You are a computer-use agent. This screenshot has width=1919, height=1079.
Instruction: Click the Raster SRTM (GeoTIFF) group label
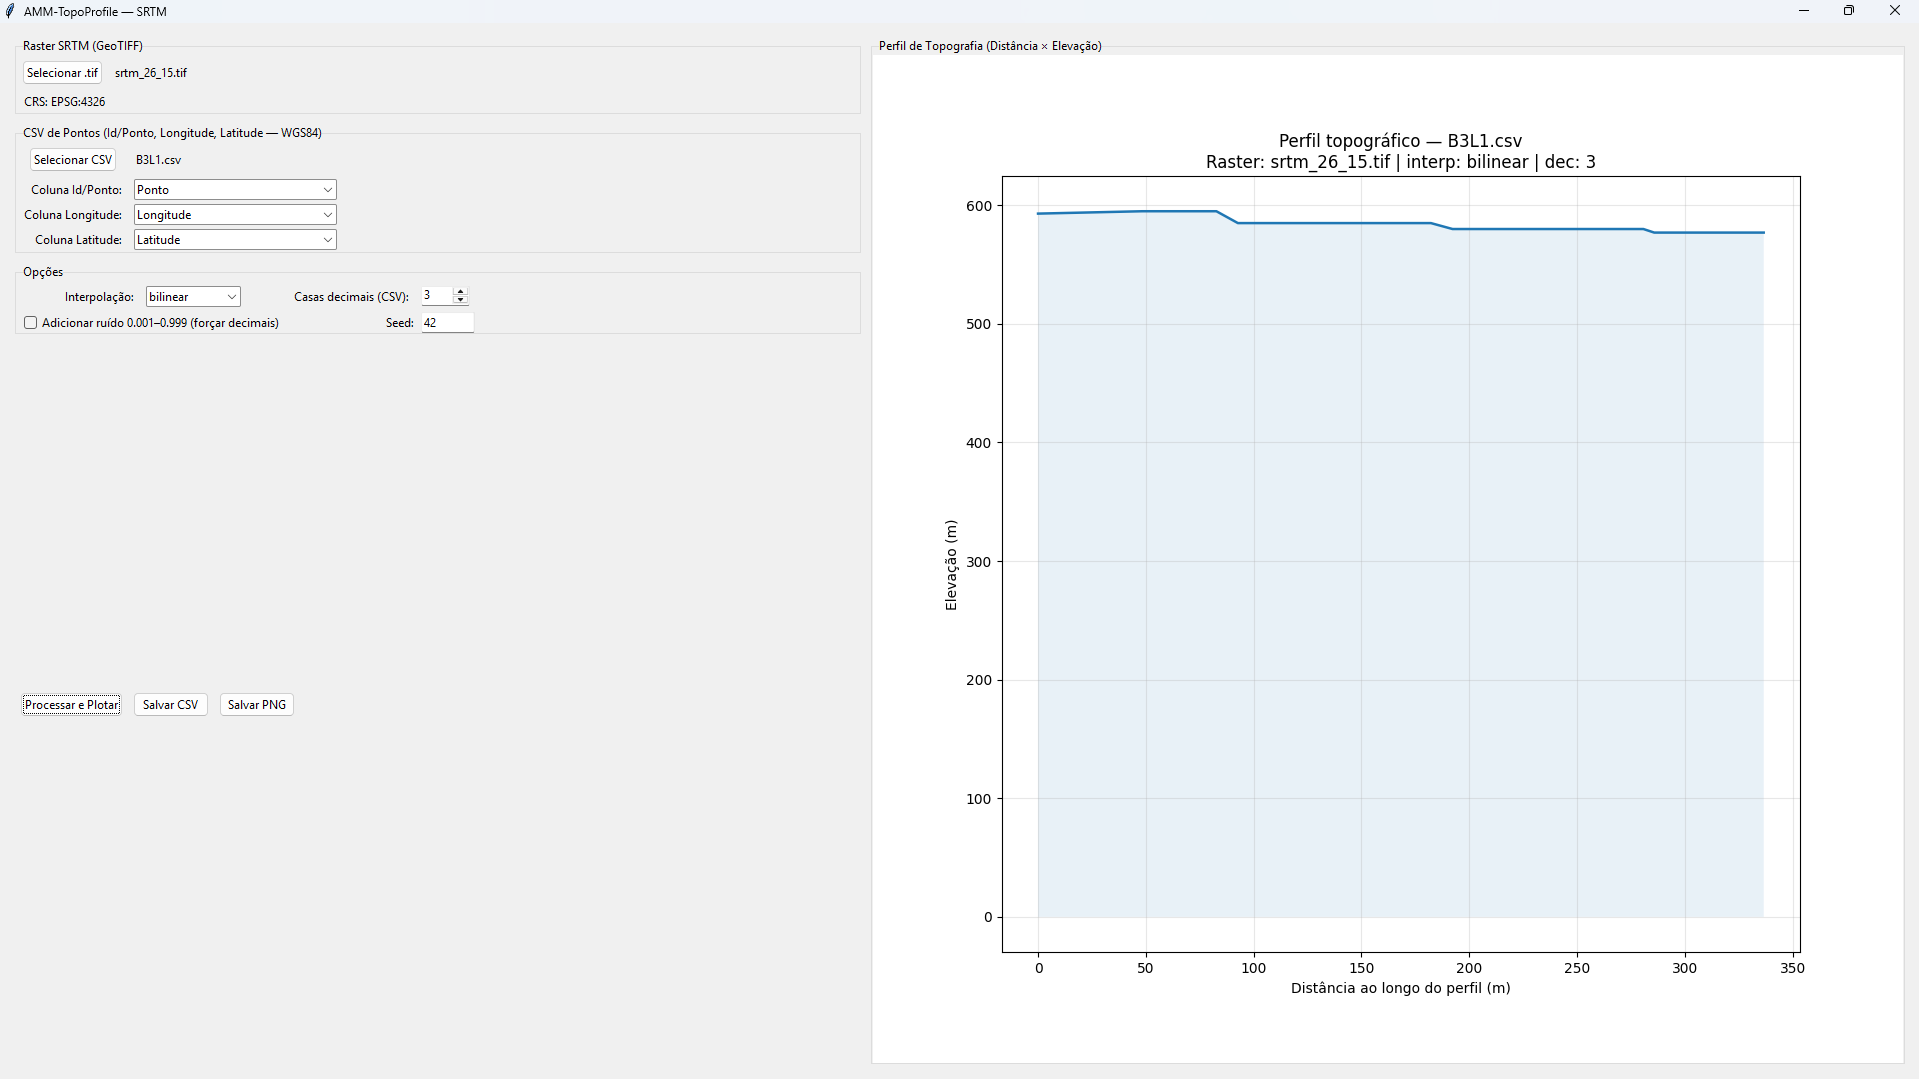tap(83, 46)
